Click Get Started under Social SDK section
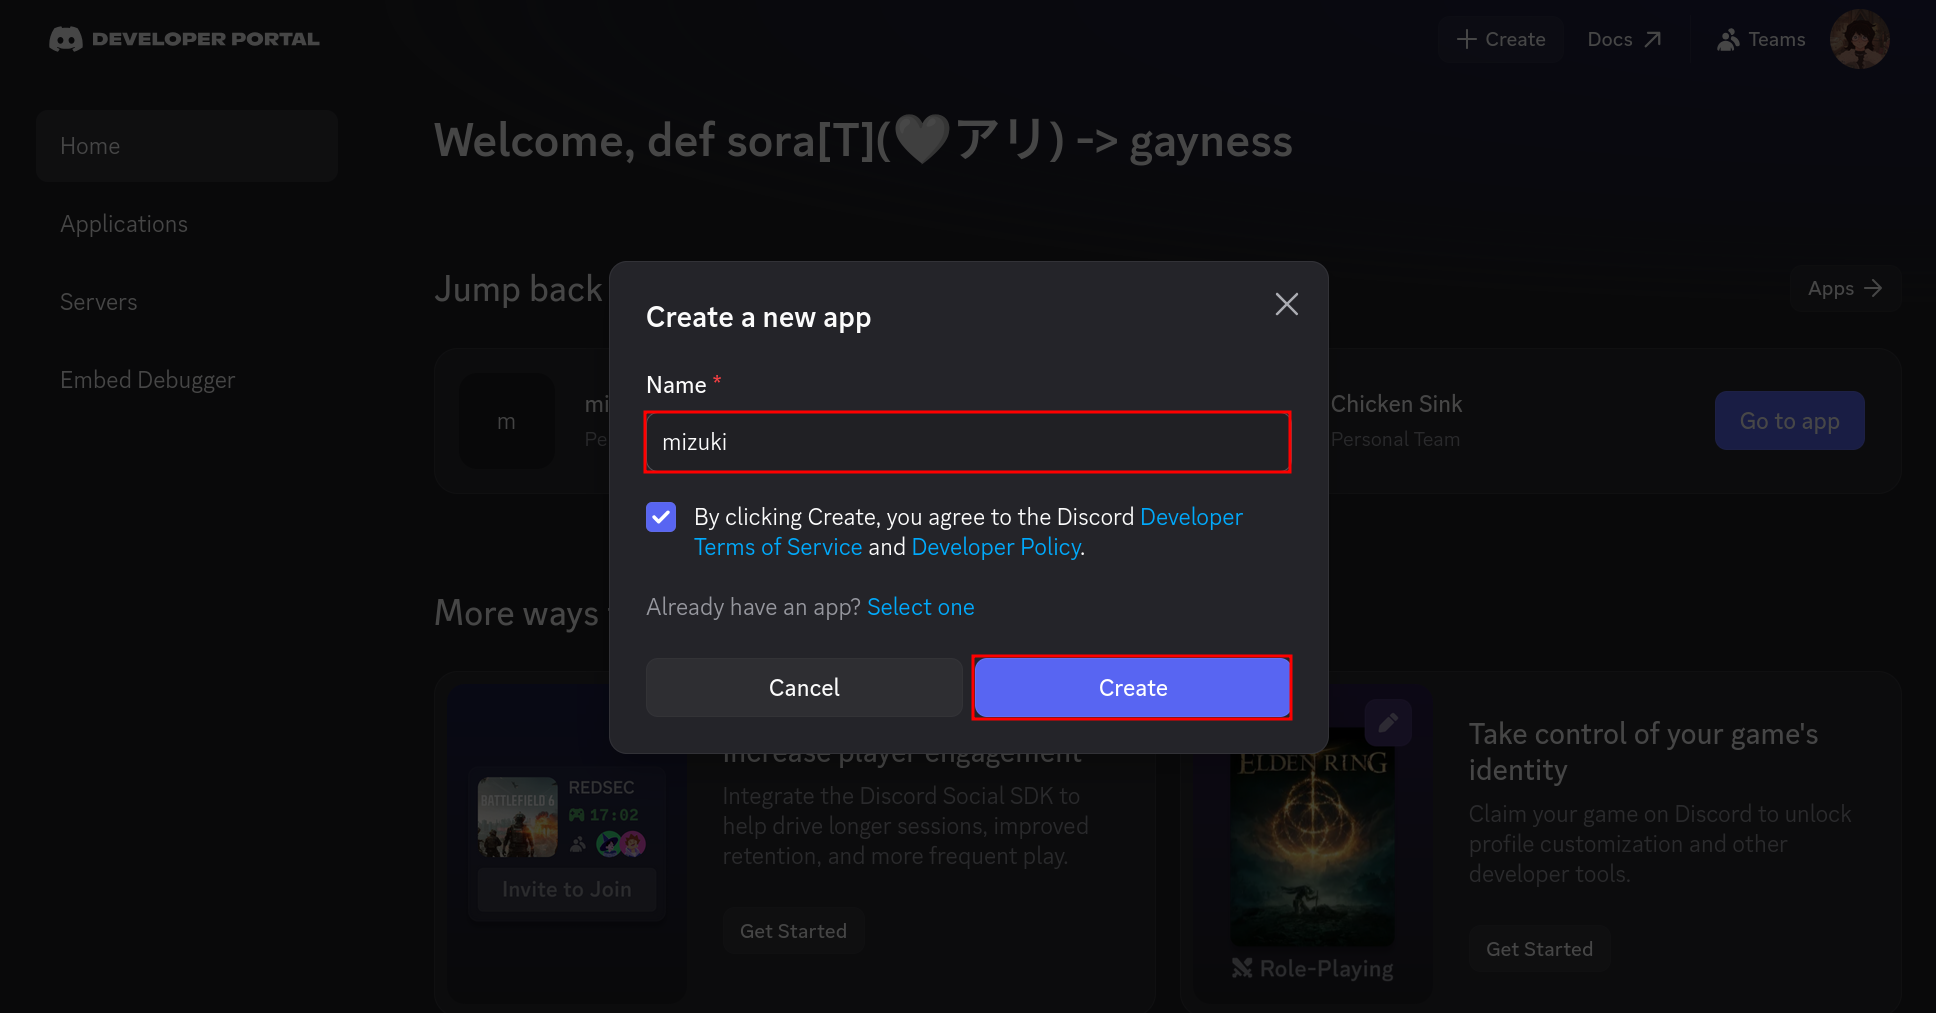 (793, 931)
